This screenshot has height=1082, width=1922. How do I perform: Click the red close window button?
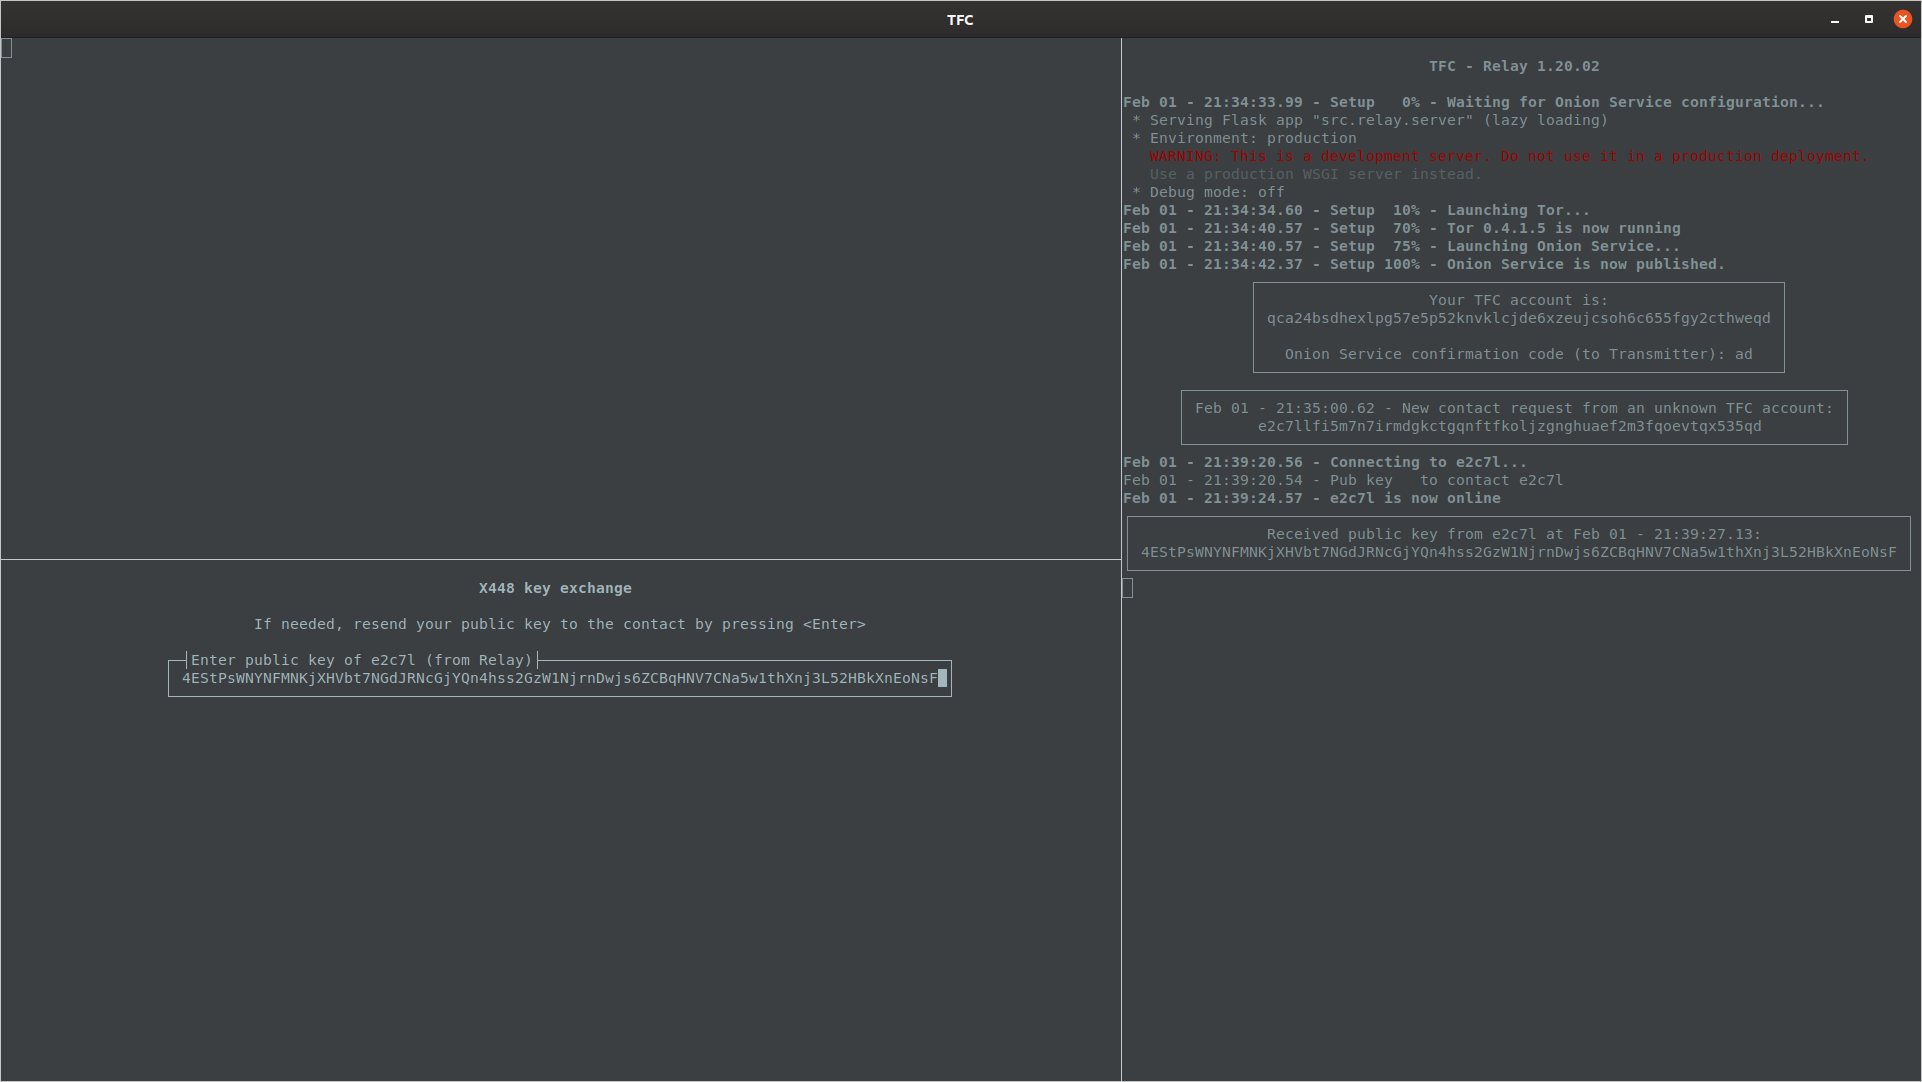tap(1902, 19)
